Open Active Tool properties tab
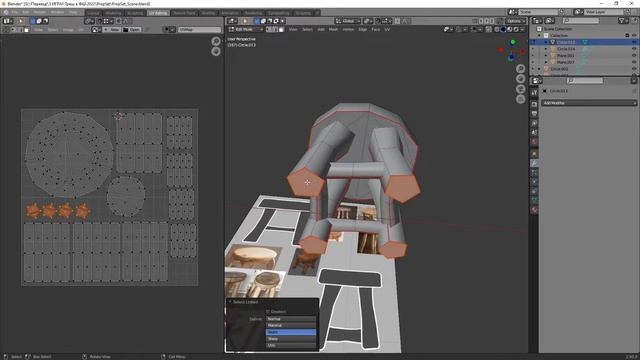The width and height of the screenshot is (640, 360). (x=534, y=93)
